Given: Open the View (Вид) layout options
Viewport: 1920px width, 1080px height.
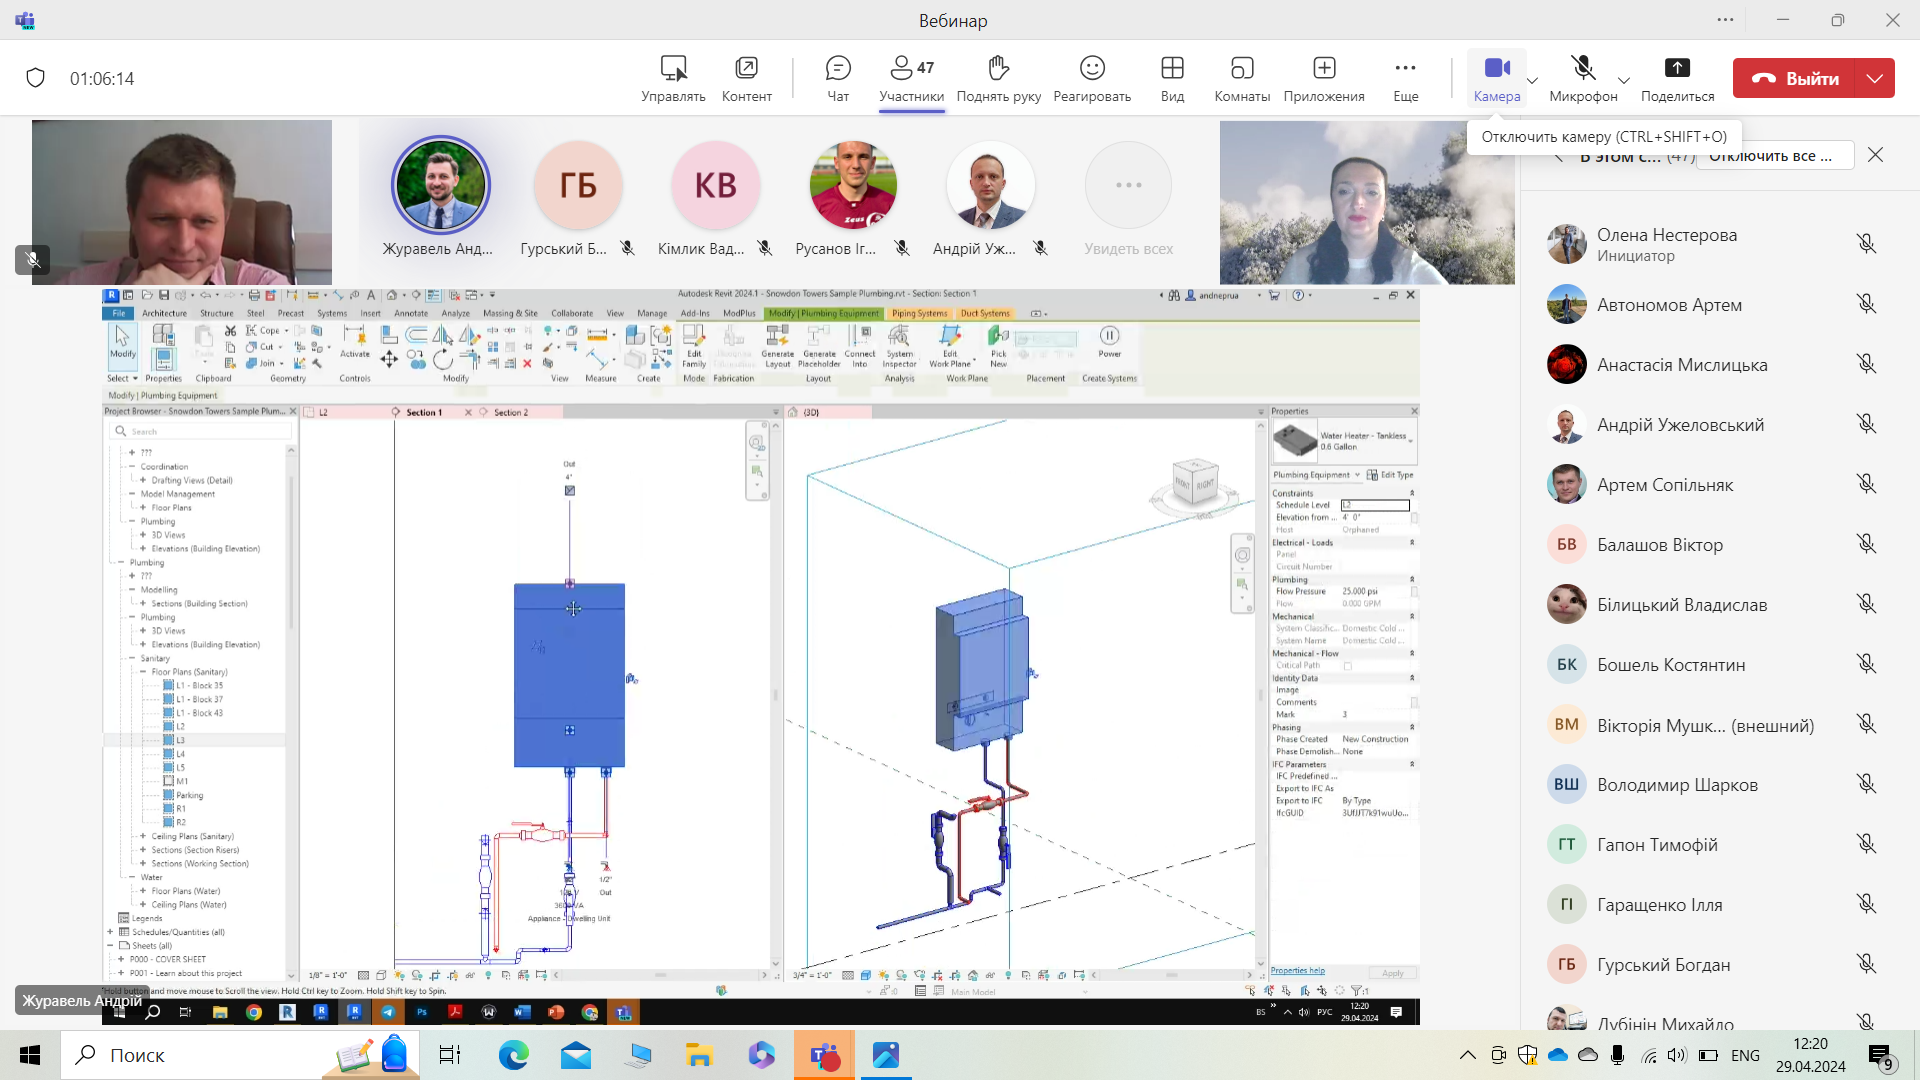Looking at the screenshot, I should click(1172, 78).
